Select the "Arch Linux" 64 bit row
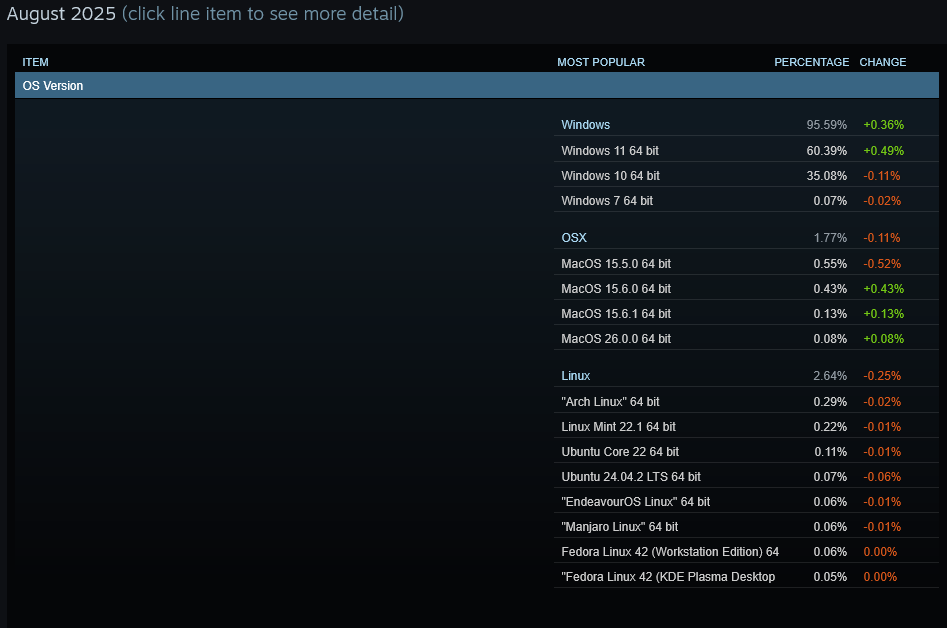The width and height of the screenshot is (947, 628). tap(746, 402)
